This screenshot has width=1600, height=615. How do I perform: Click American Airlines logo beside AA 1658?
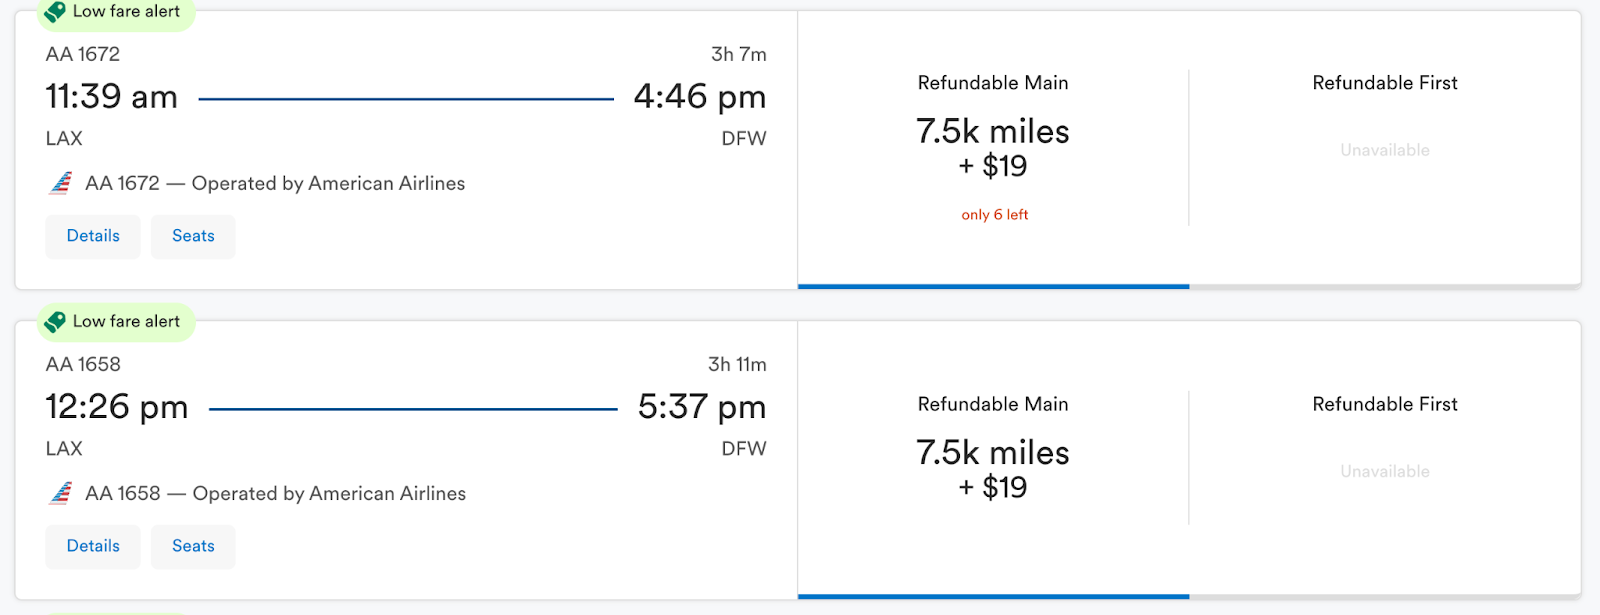61,493
